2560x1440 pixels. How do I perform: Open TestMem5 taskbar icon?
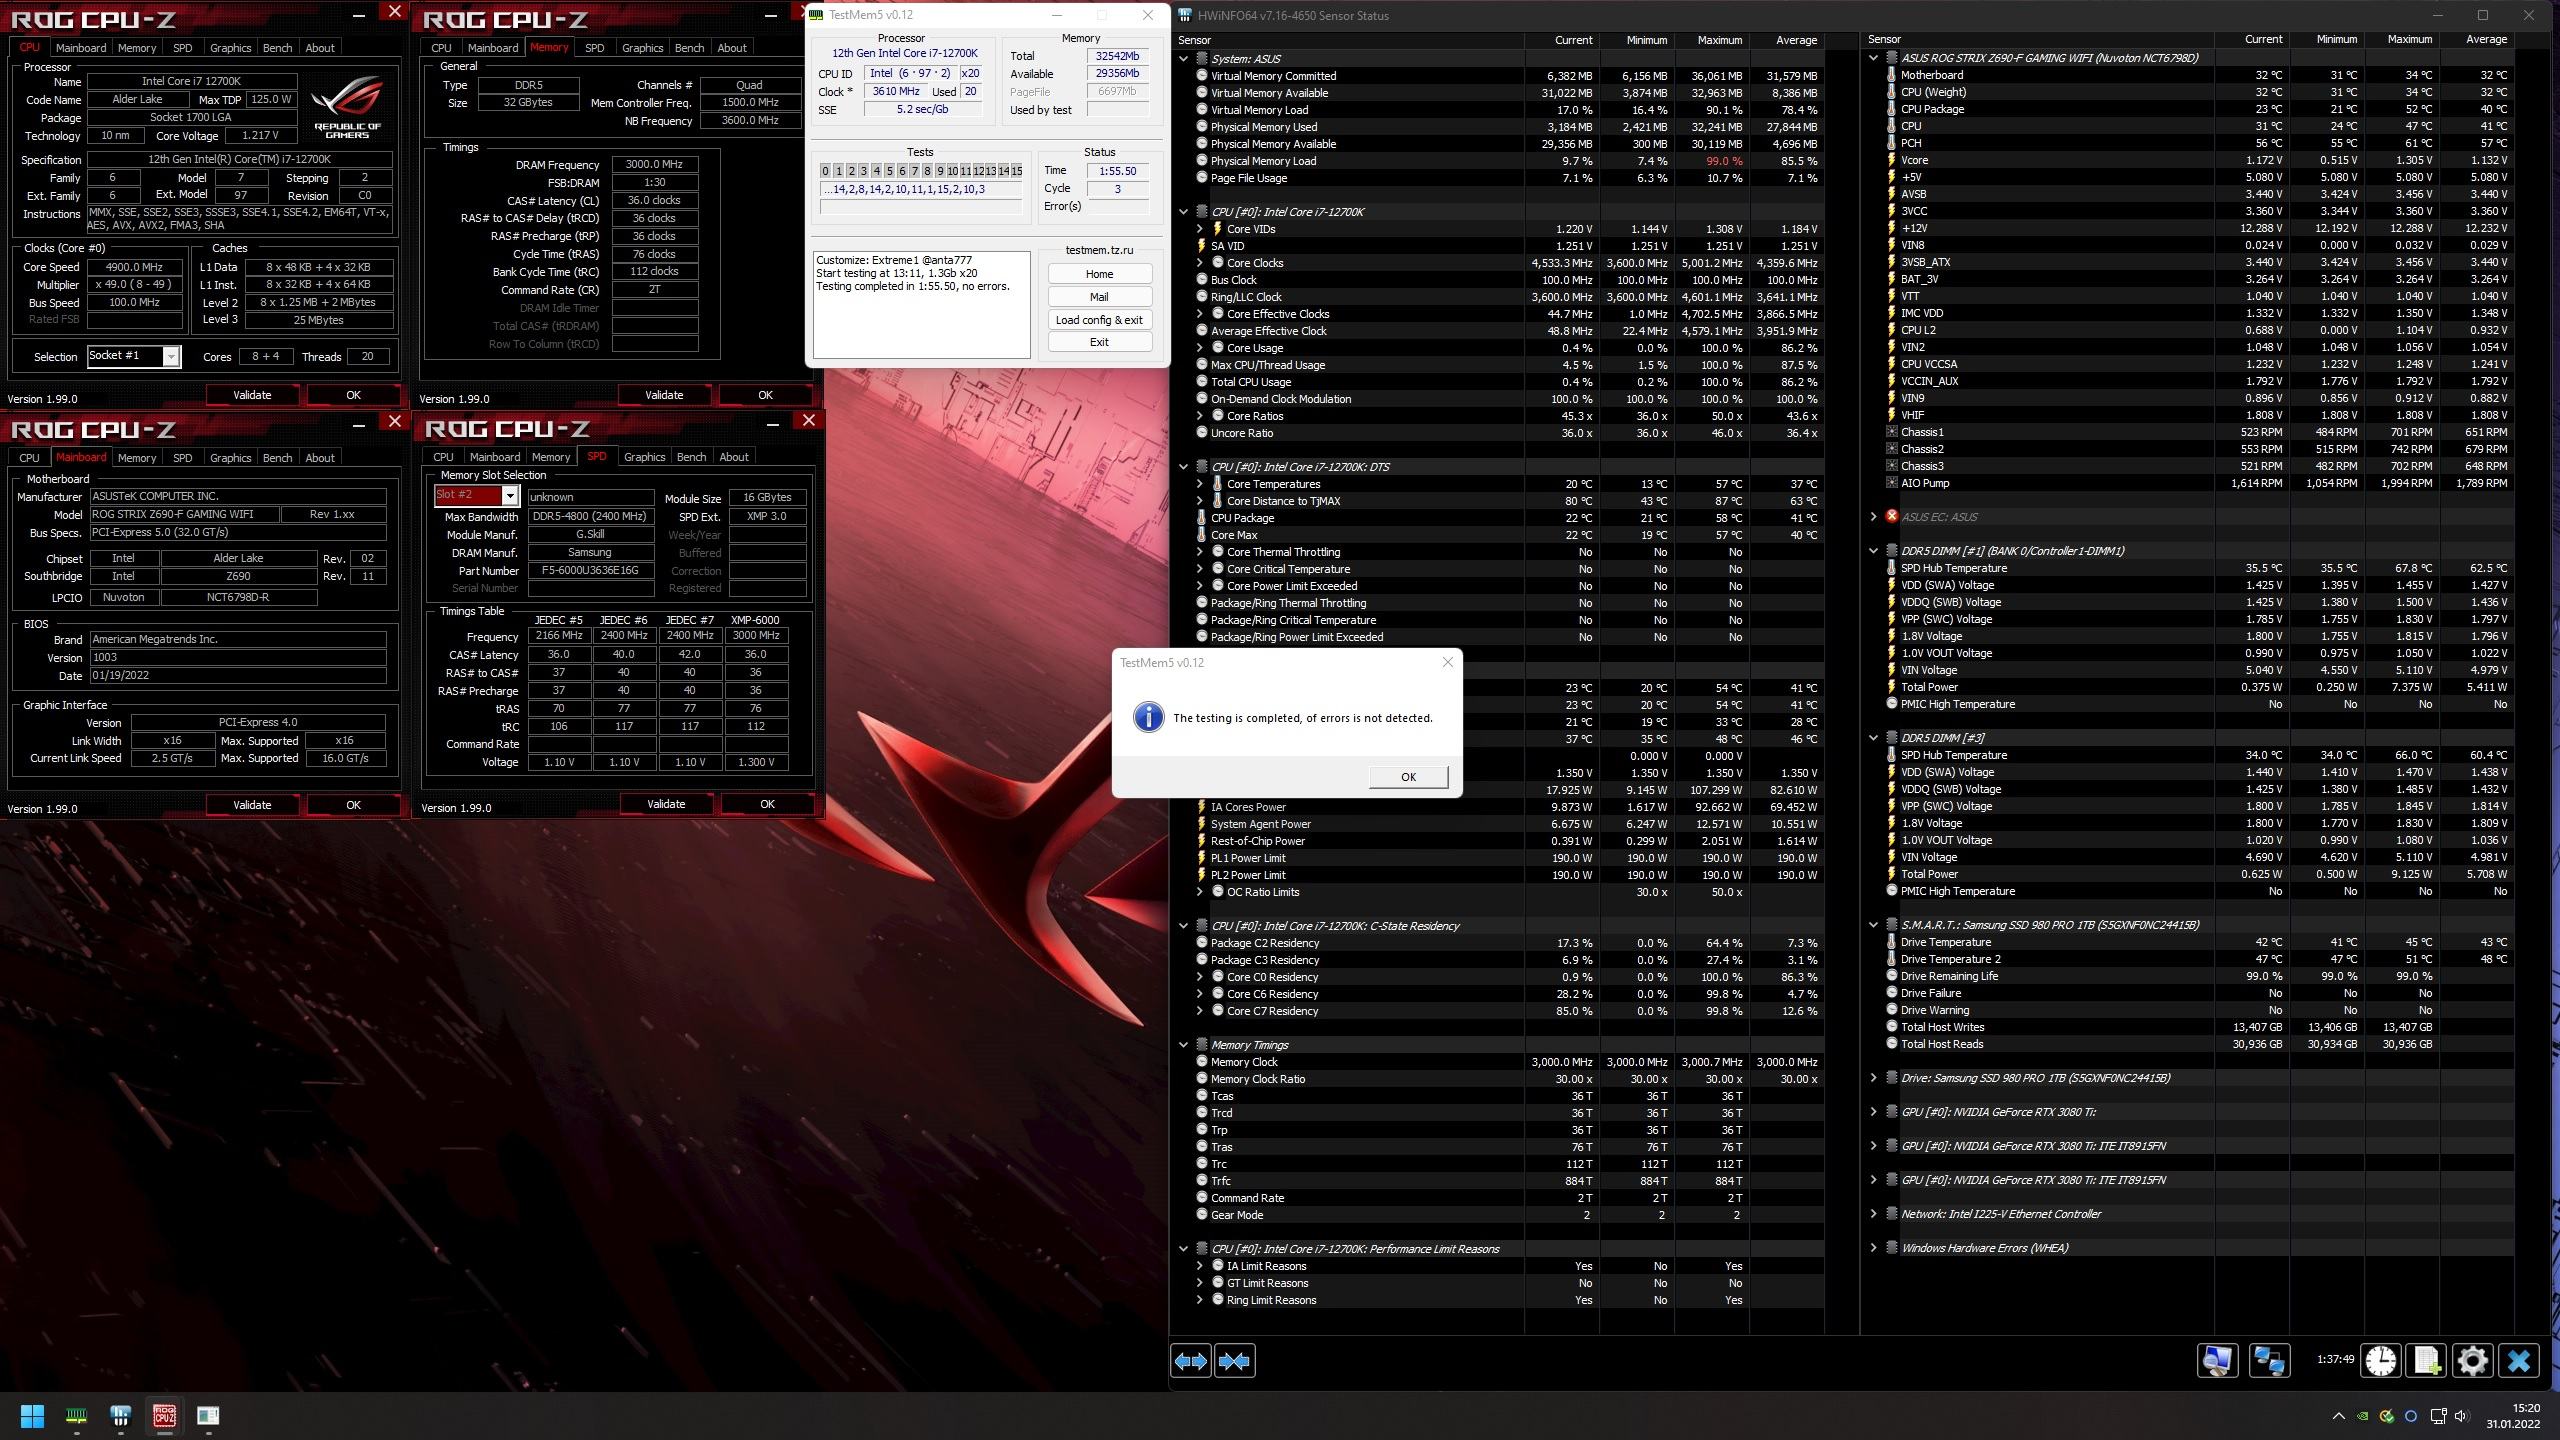tap(76, 1416)
